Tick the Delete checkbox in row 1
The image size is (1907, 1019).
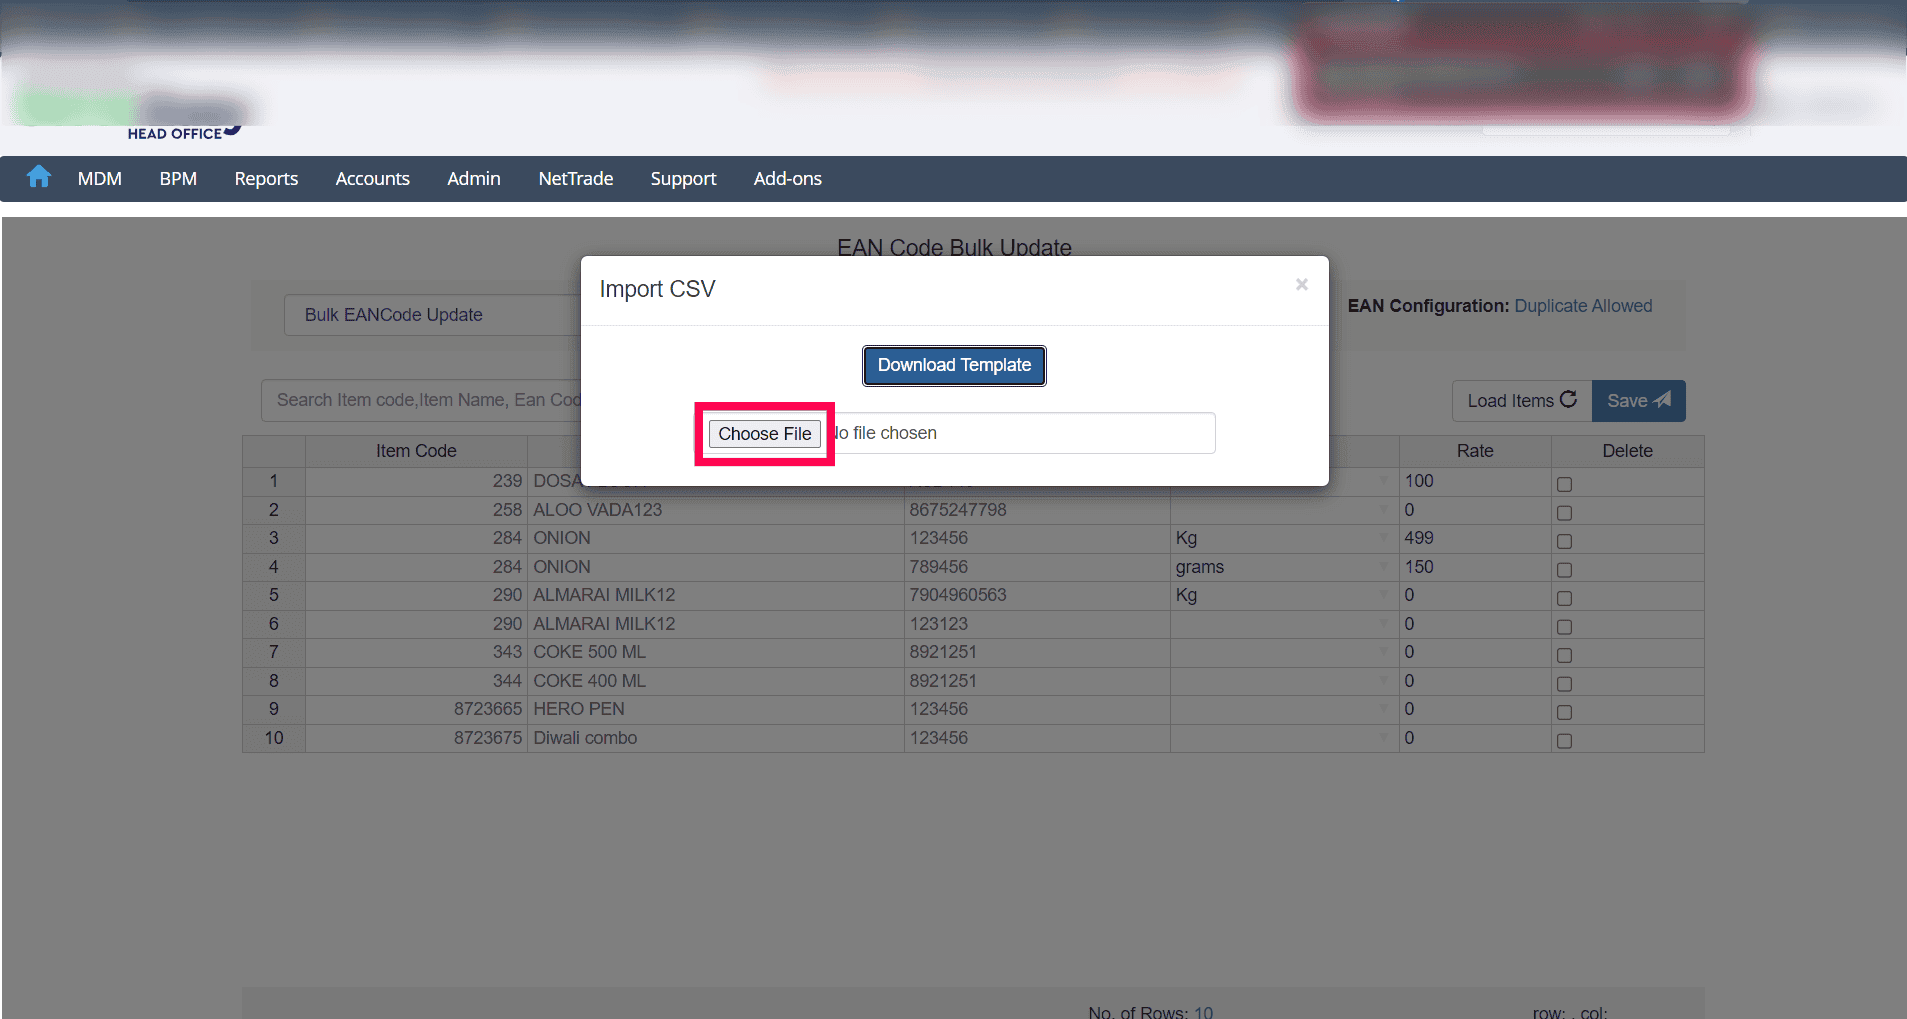click(1564, 485)
